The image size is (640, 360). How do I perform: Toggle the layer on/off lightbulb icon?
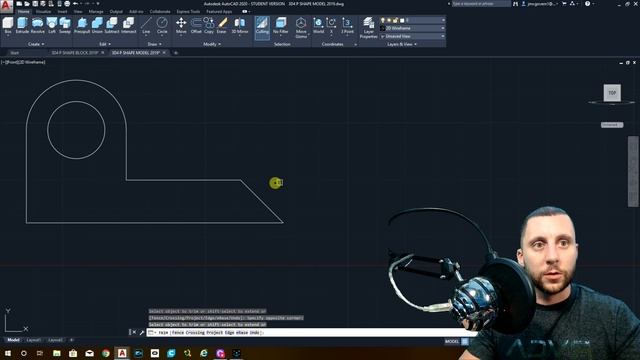[382, 20]
